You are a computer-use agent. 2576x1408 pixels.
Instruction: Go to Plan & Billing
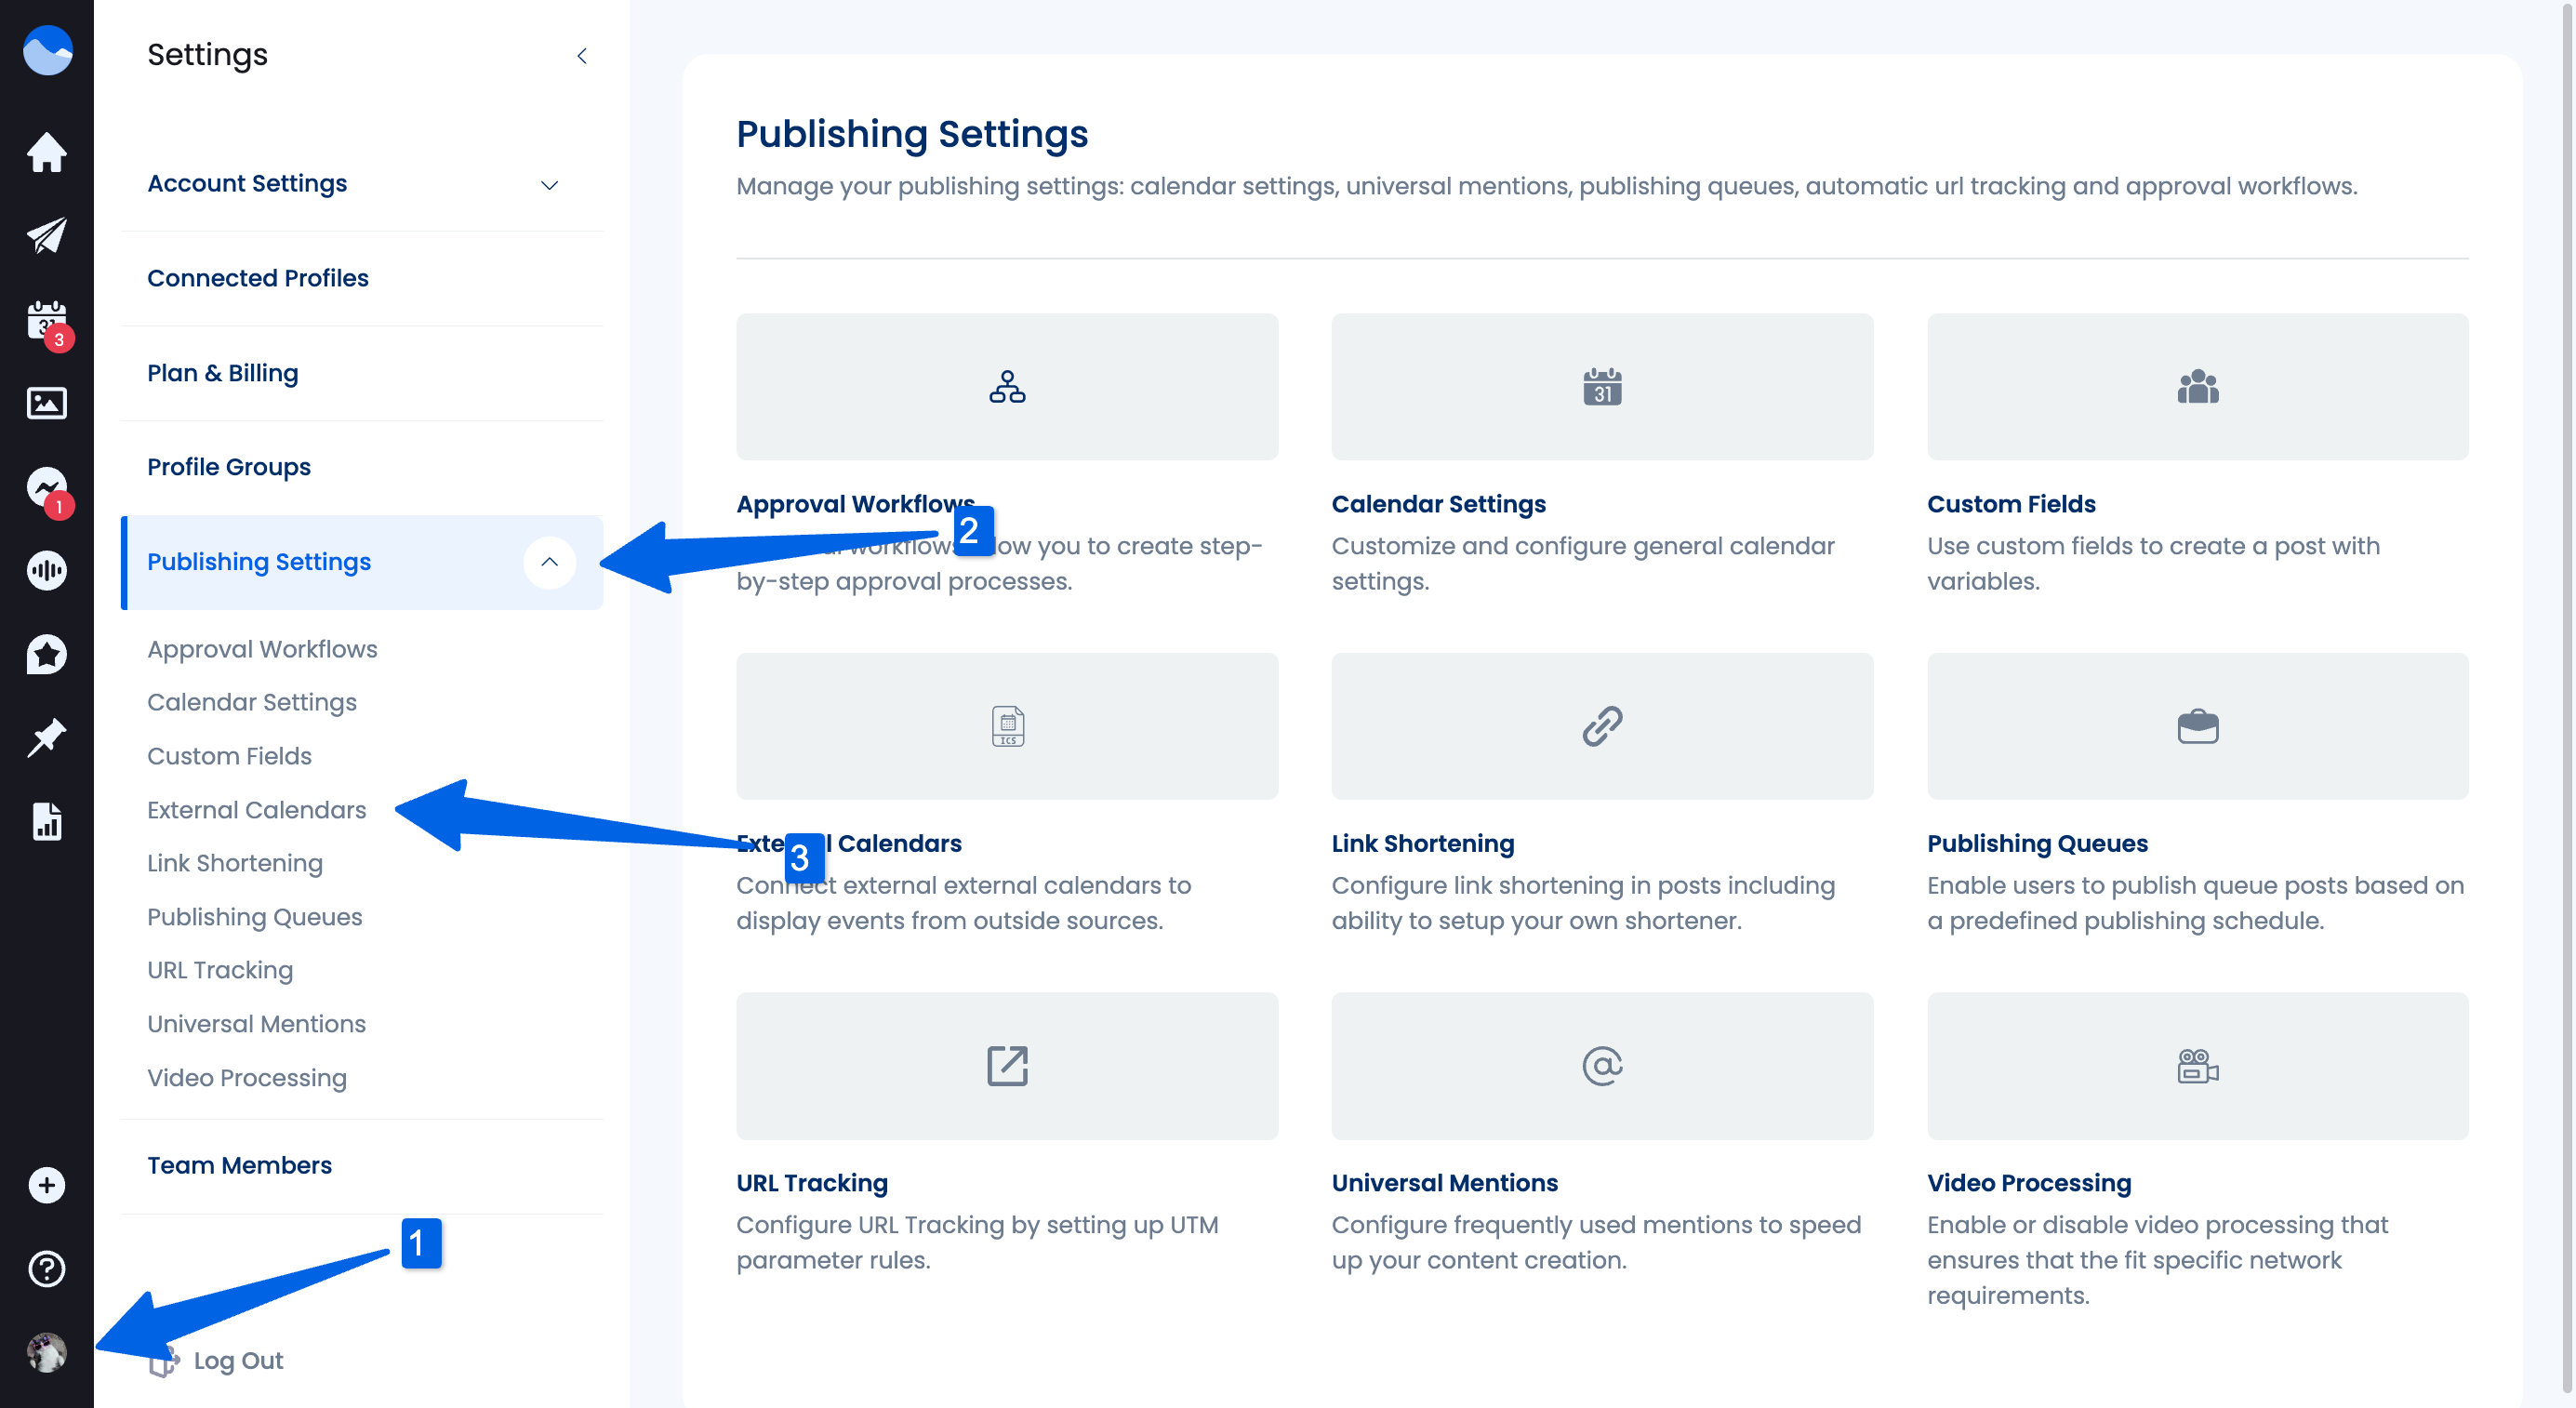click(x=222, y=373)
